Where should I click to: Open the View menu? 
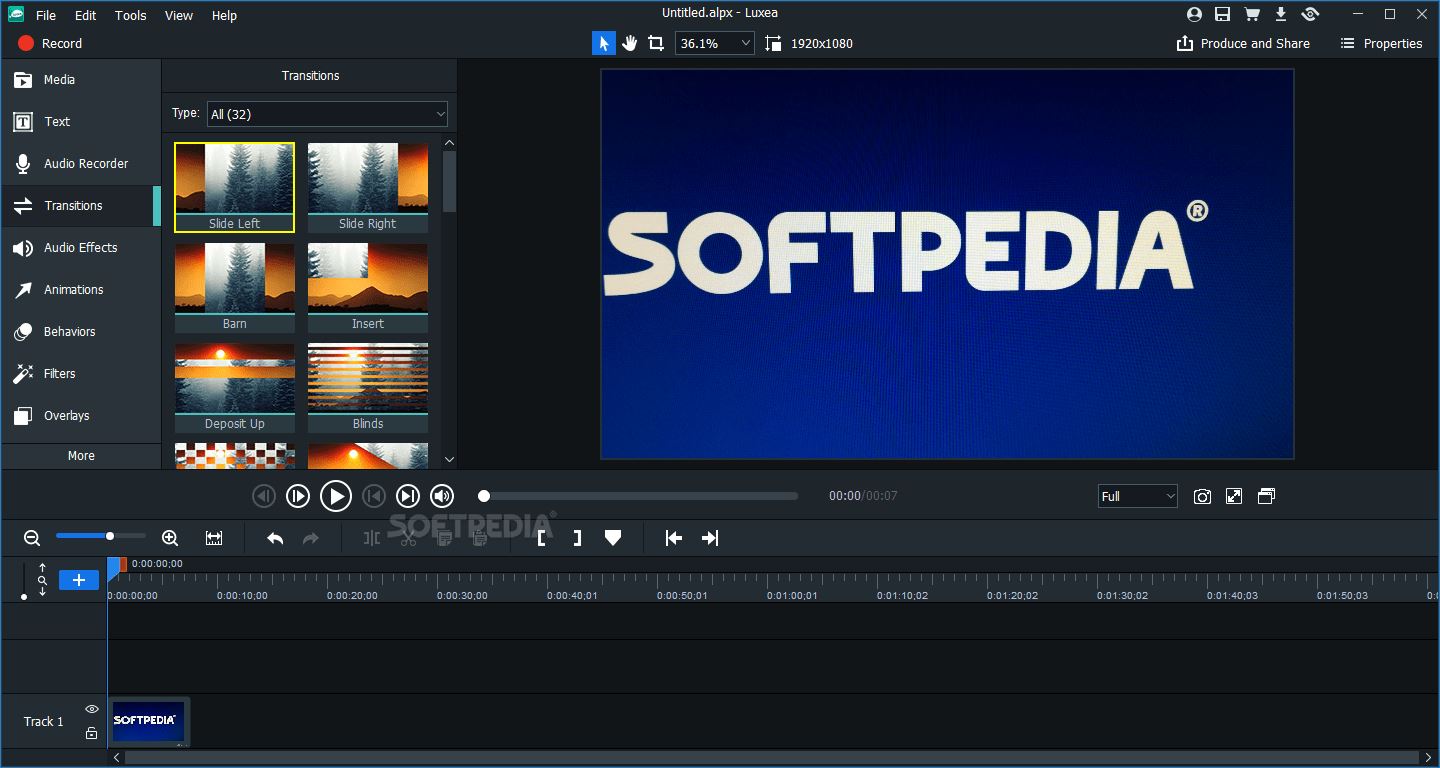[179, 15]
